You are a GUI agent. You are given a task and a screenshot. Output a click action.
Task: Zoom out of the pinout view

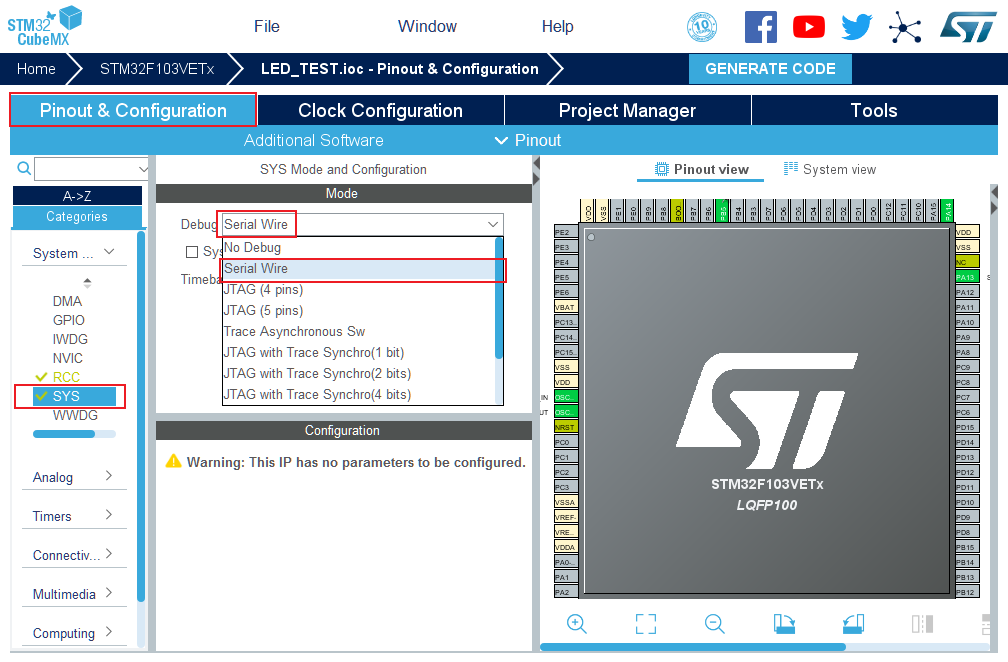715,623
